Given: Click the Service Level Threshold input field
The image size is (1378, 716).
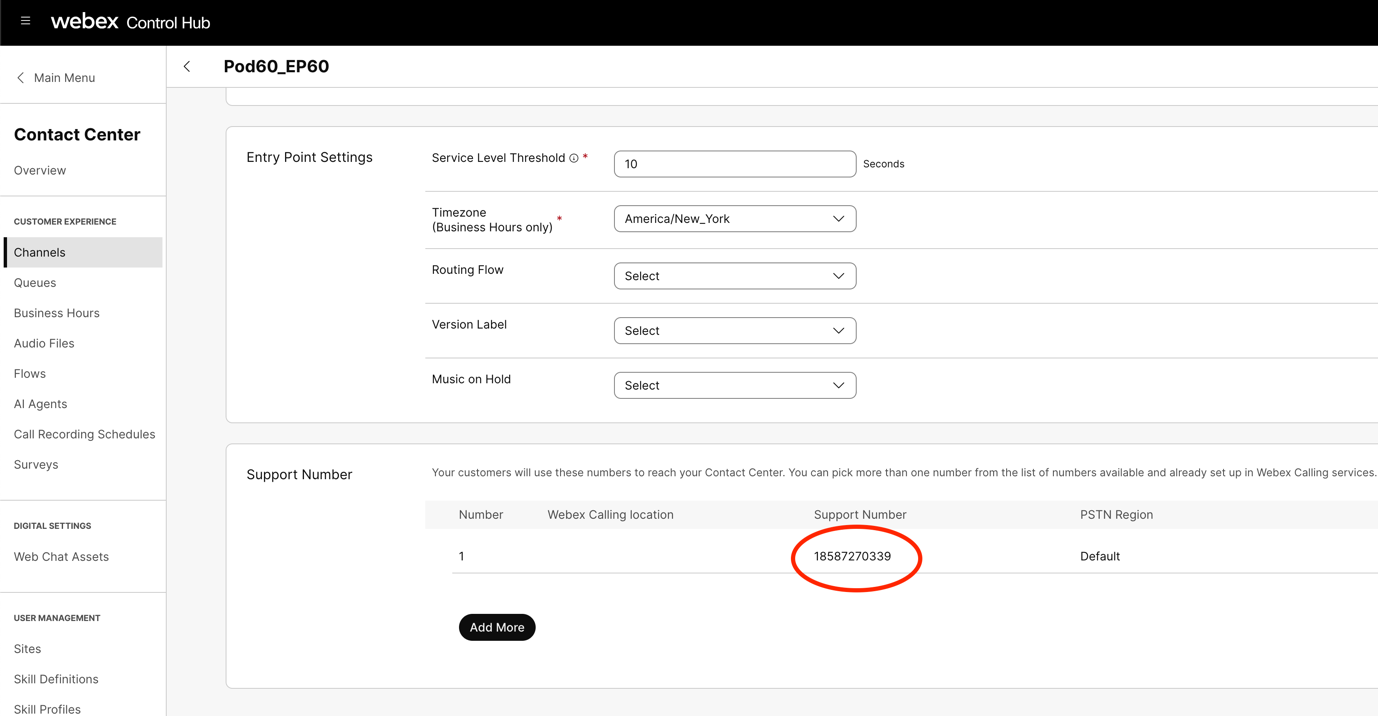Looking at the screenshot, I should [734, 164].
